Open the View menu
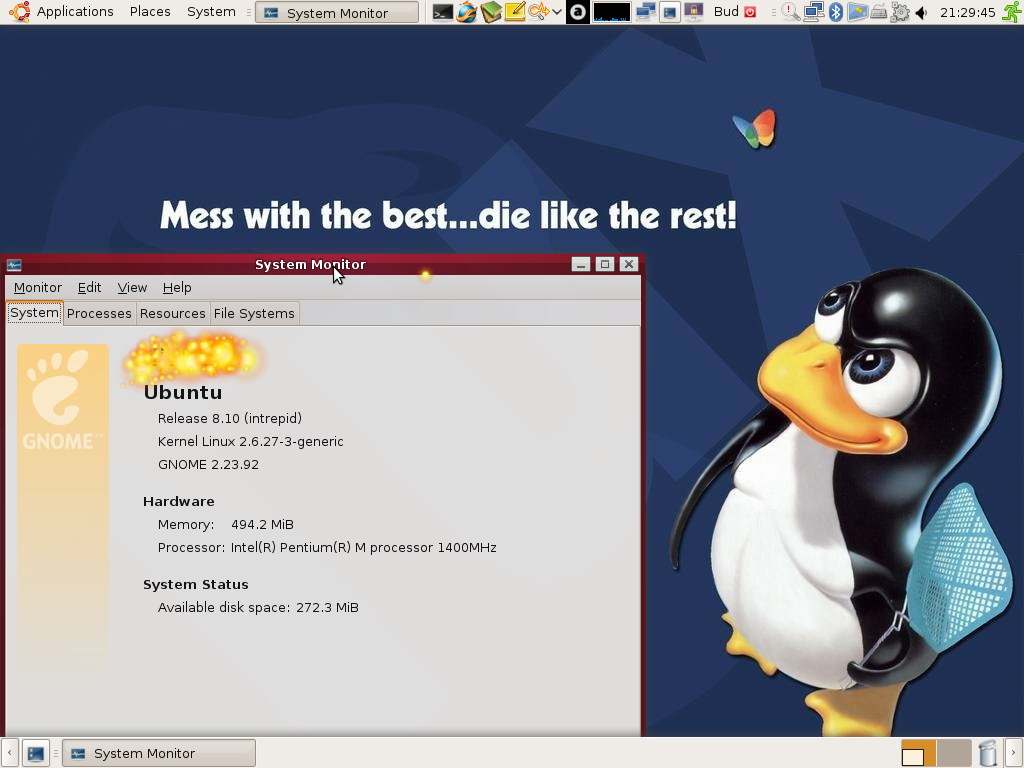 click(132, 287)
